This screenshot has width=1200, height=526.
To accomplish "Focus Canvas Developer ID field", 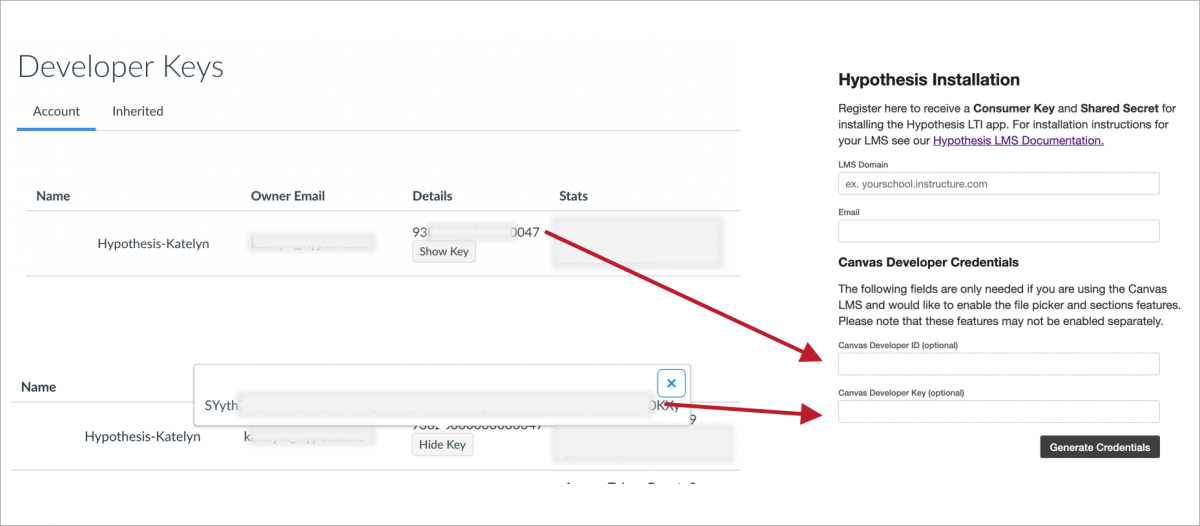I will tap(999, 364).
